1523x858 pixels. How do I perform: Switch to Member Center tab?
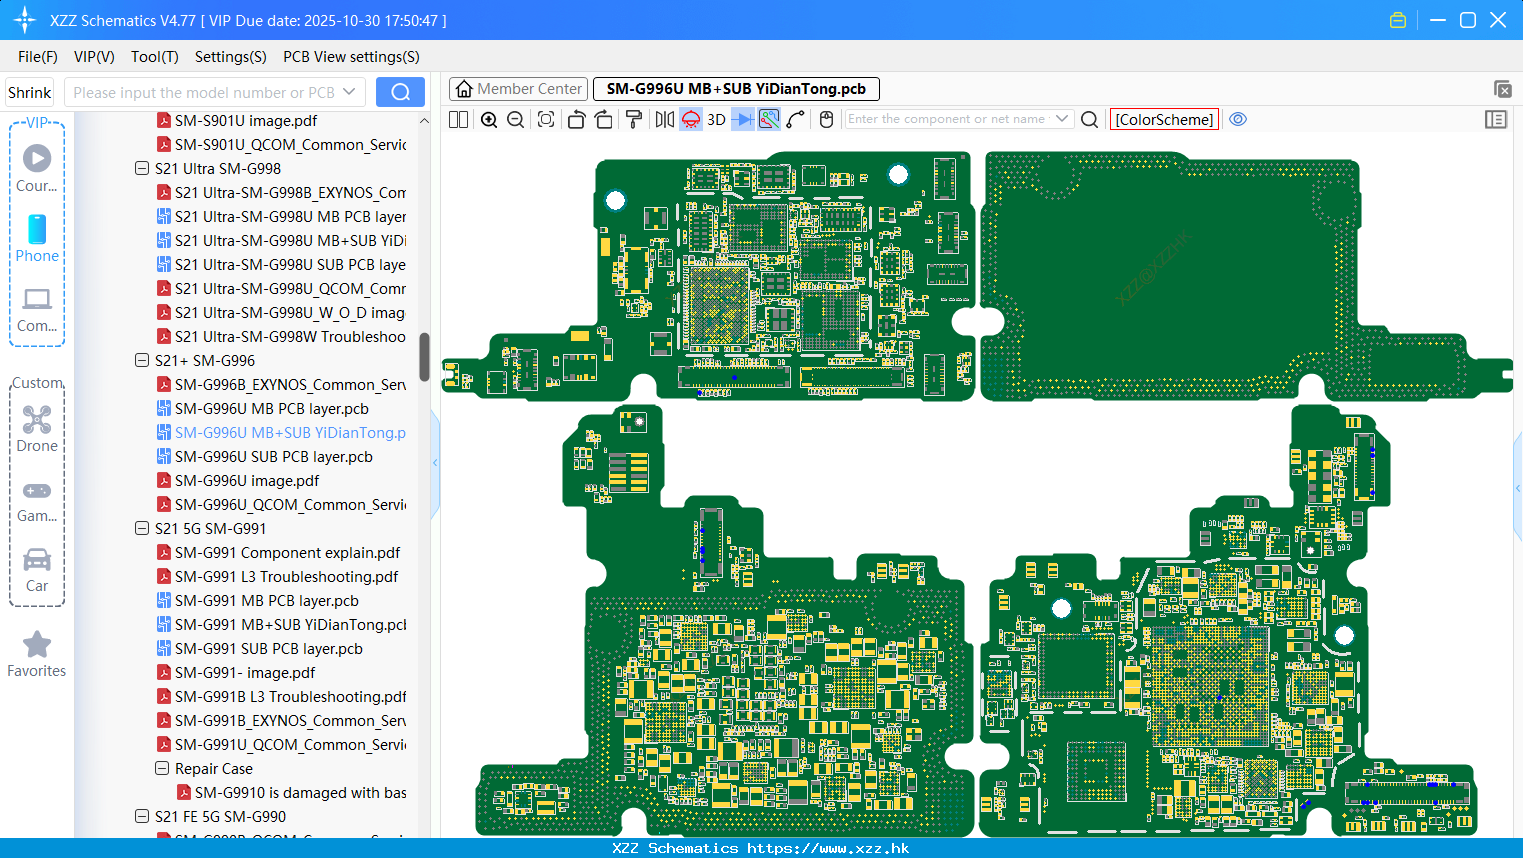pyautogui.click(x=519, y=89)
